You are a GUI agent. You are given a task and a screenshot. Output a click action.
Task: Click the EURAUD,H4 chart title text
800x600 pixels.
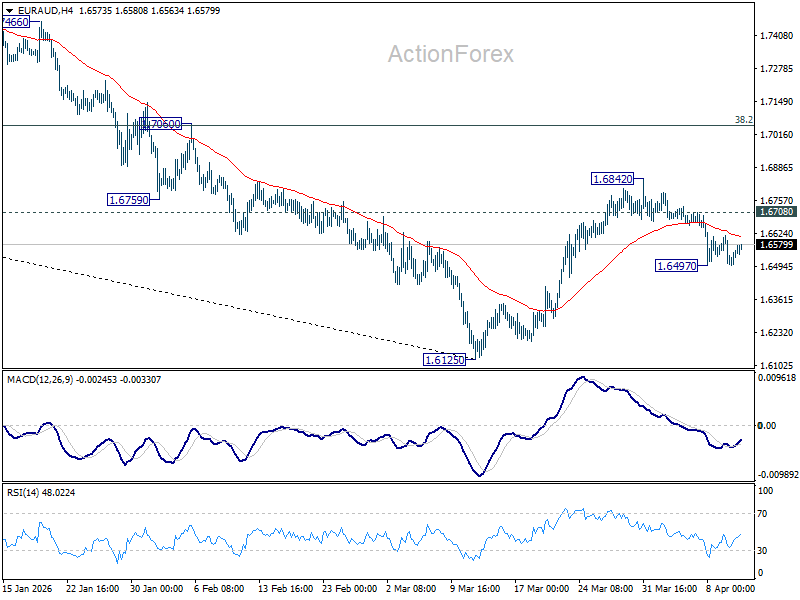point(45,10)
